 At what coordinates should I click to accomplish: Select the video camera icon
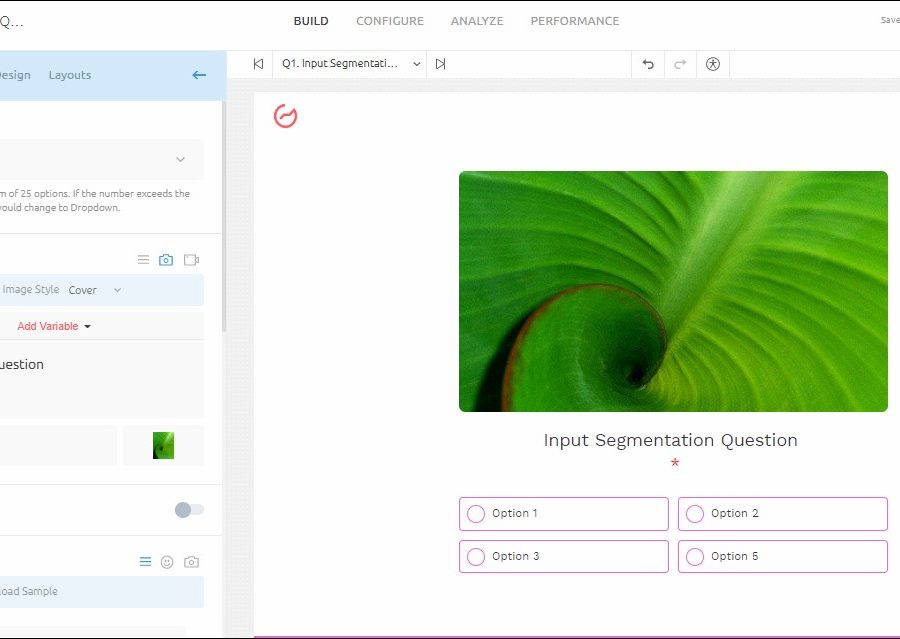pos(191,260)
